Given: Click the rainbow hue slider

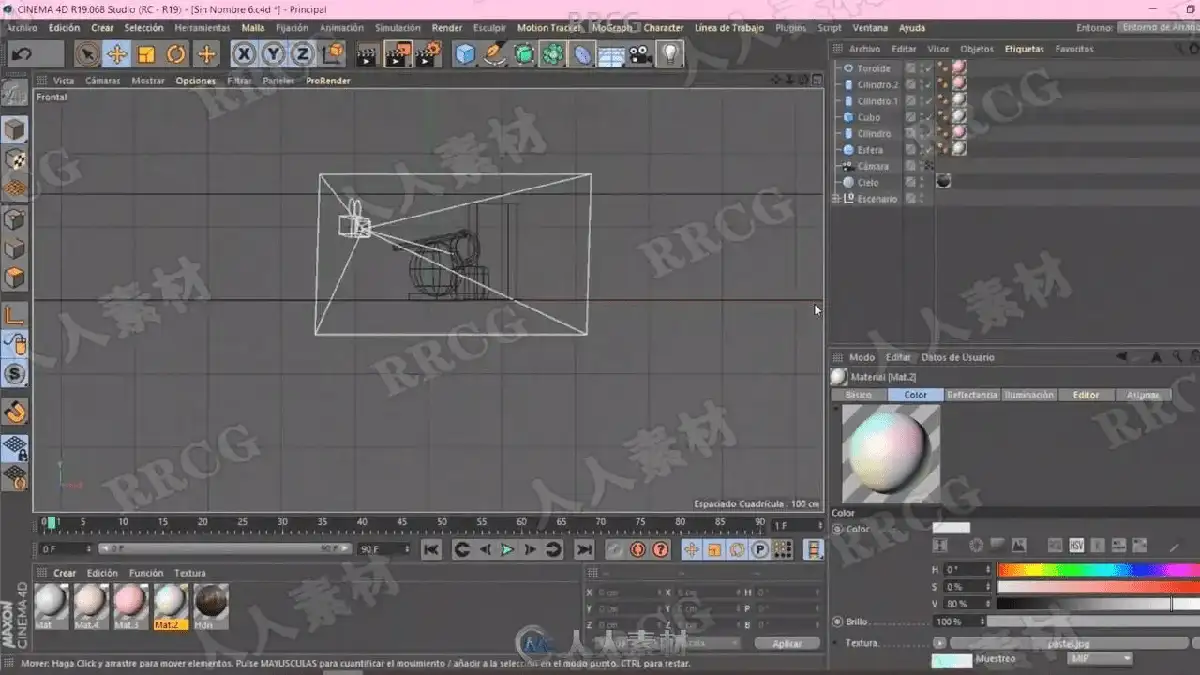Looking at the screenshot, I should (x=1098, y=570).
